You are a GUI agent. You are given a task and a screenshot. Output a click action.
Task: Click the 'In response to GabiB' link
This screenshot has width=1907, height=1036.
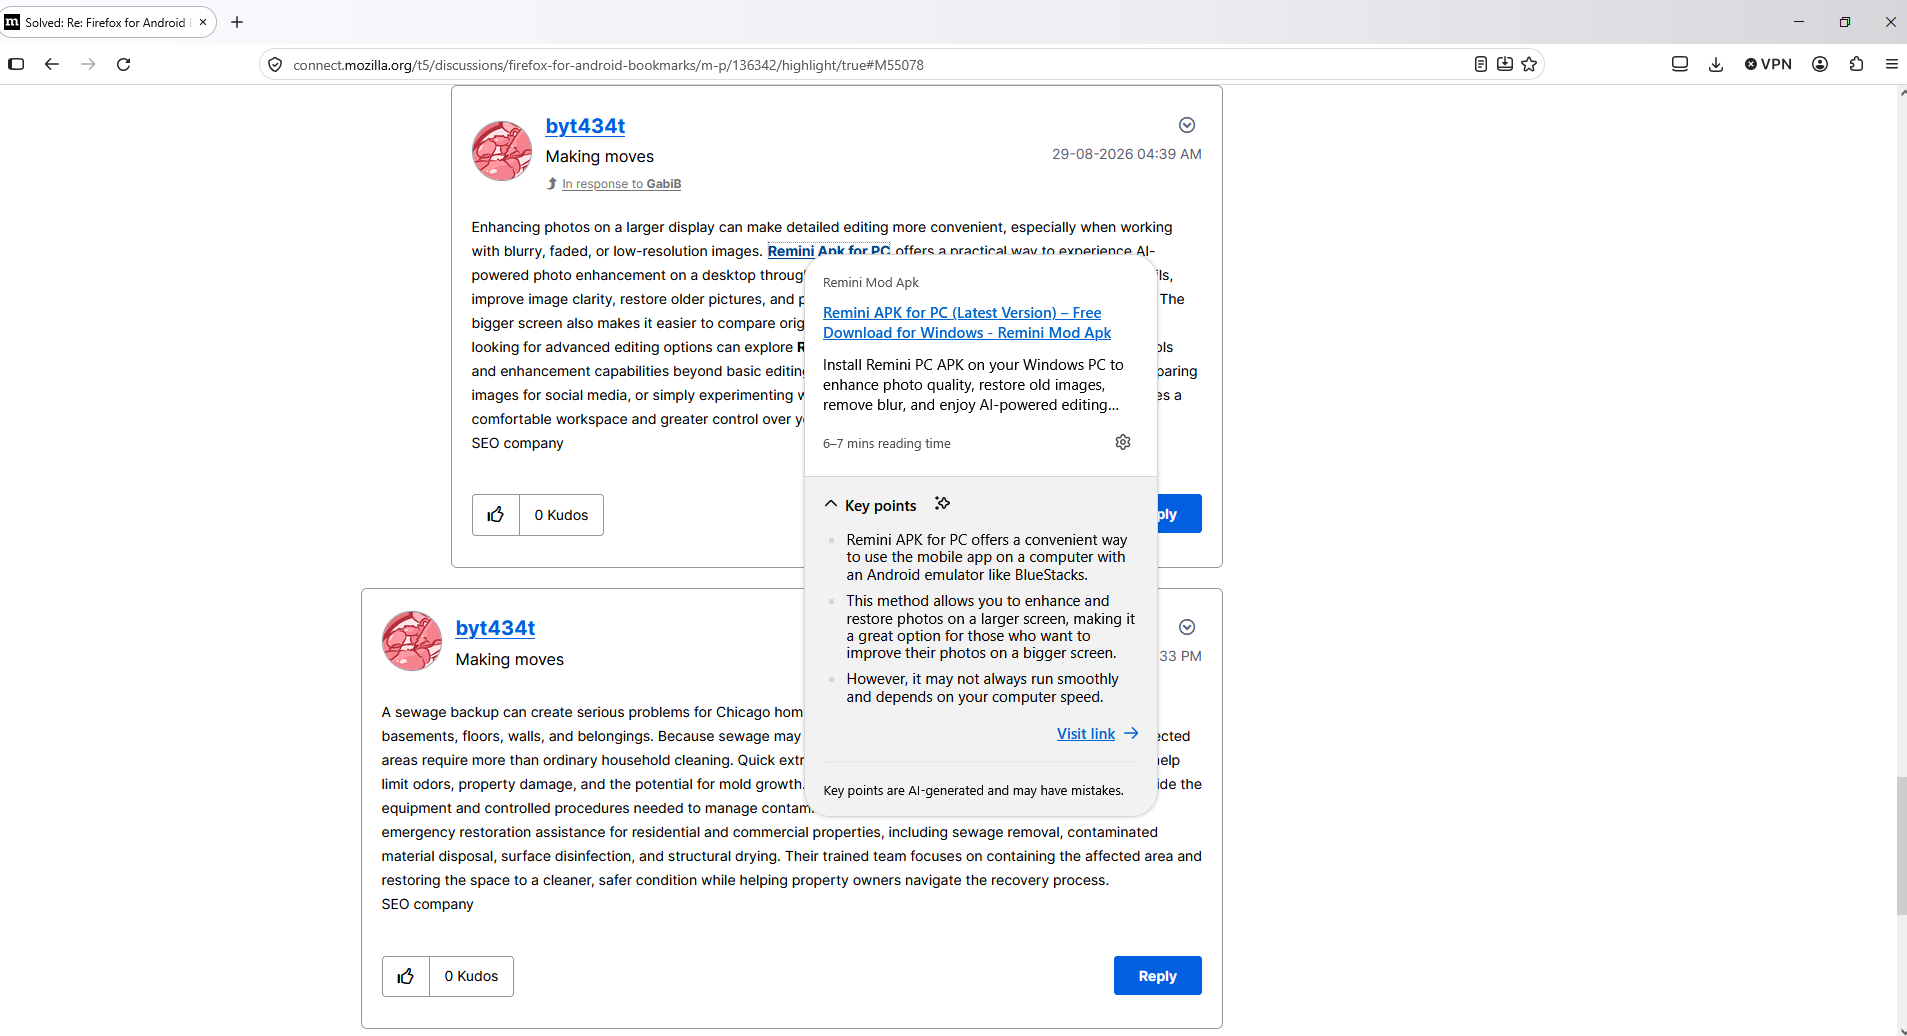621,184
